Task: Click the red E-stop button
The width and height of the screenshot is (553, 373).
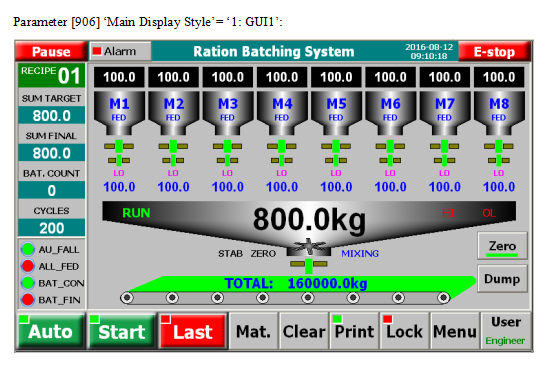Action: coord(494,51)
